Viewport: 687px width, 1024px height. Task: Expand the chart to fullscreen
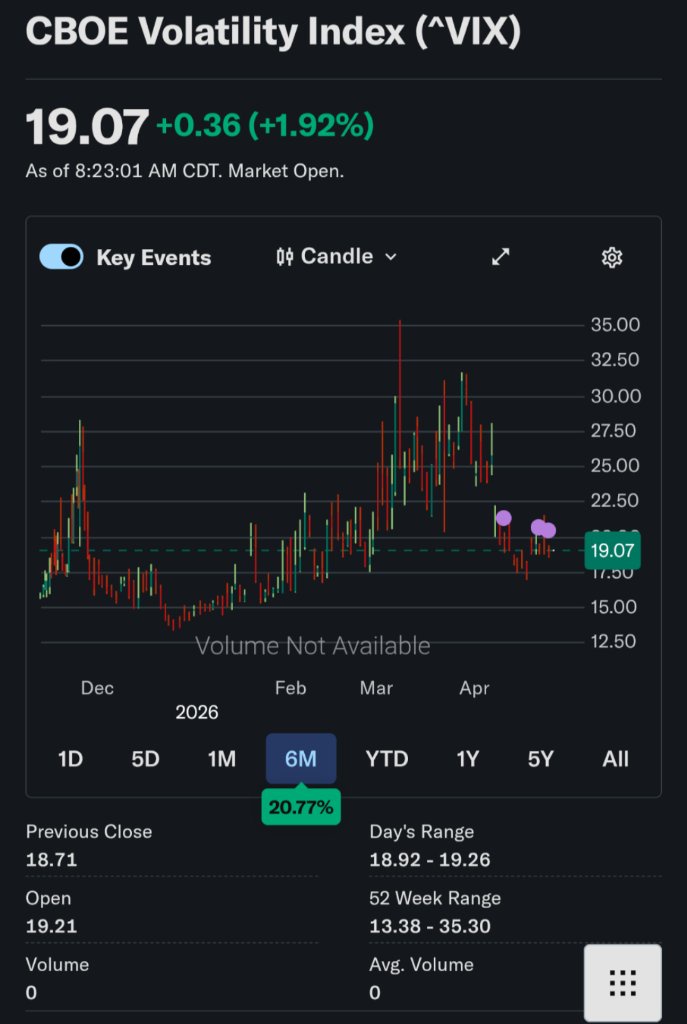[501, 257]
